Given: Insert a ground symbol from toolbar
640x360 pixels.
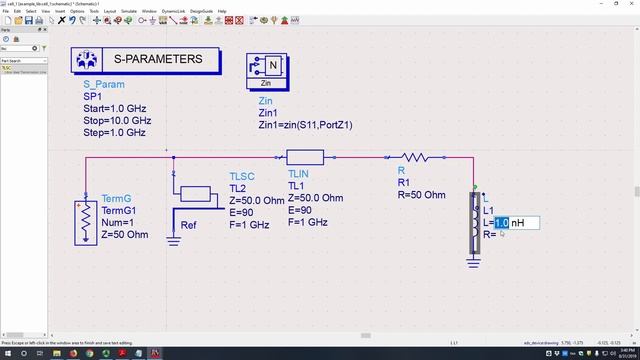Looking at the screenshot, I should click(153, 20).
